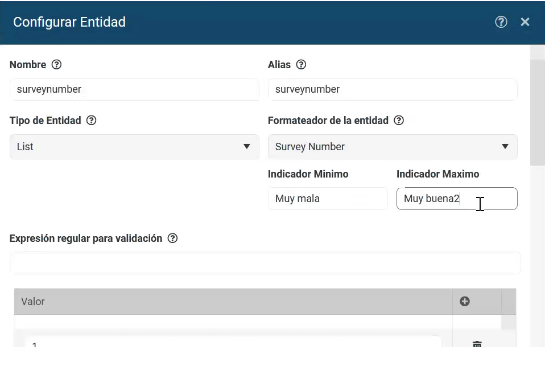Click the empty regular expression validation field
Viewport: 547px width, 373px height.
265,262
